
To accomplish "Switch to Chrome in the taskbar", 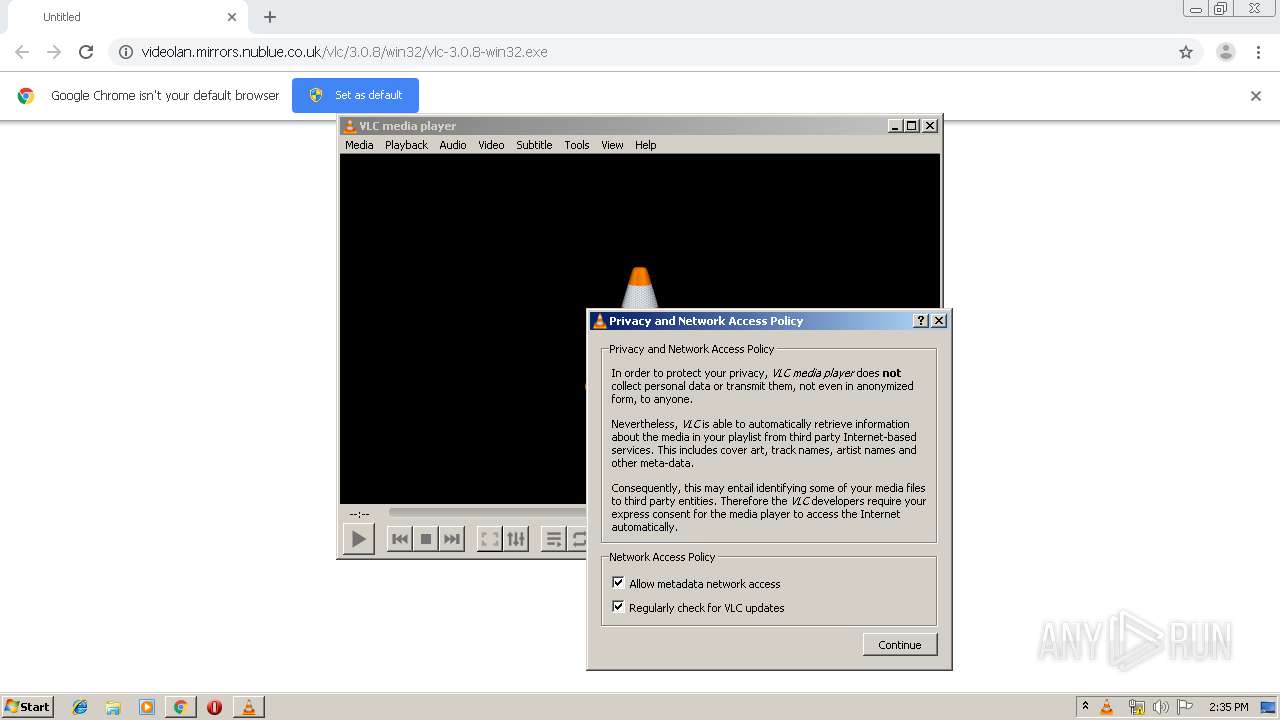I will click(180, 707).
